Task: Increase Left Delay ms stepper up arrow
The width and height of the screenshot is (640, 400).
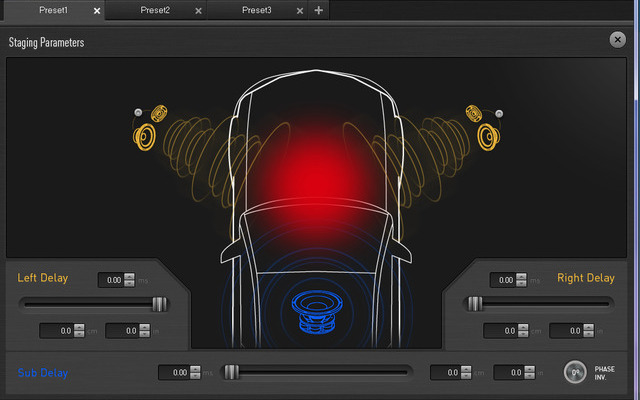Action: (x=129, y=276)
